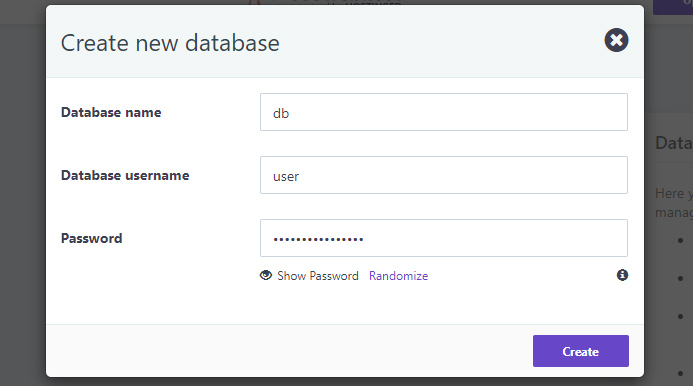Focus the Database name field containing db
The image size is (693, 386).
(444, 112)
